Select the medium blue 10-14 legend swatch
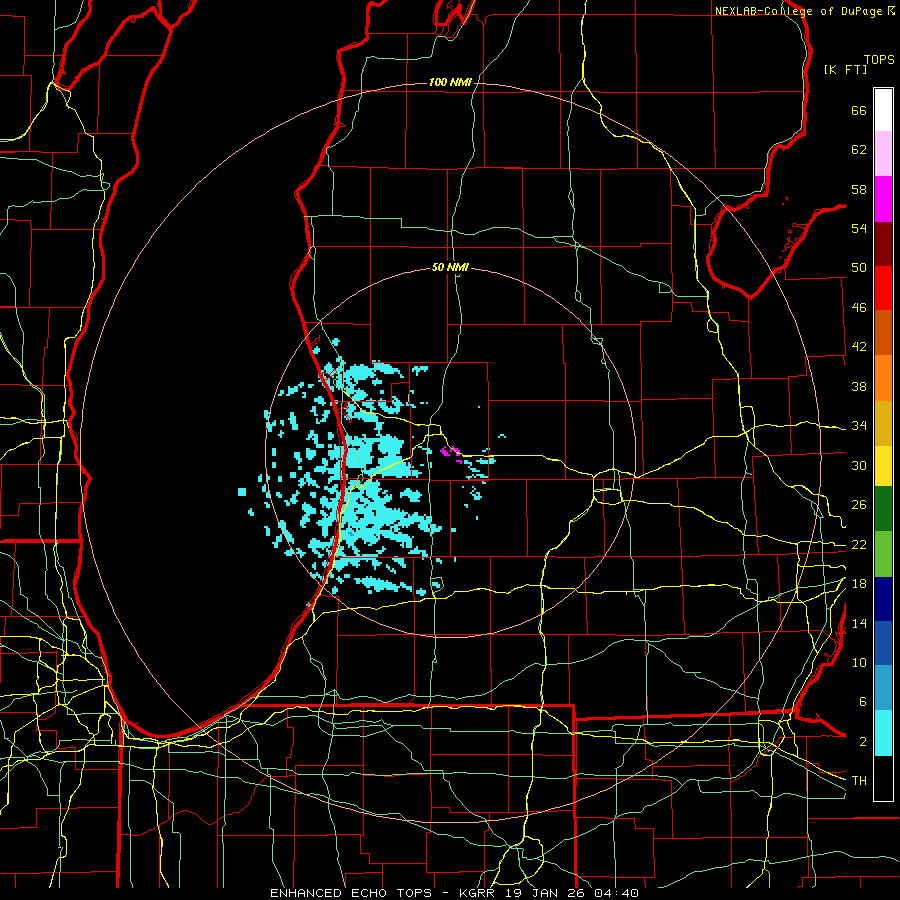 pos(883,643)
